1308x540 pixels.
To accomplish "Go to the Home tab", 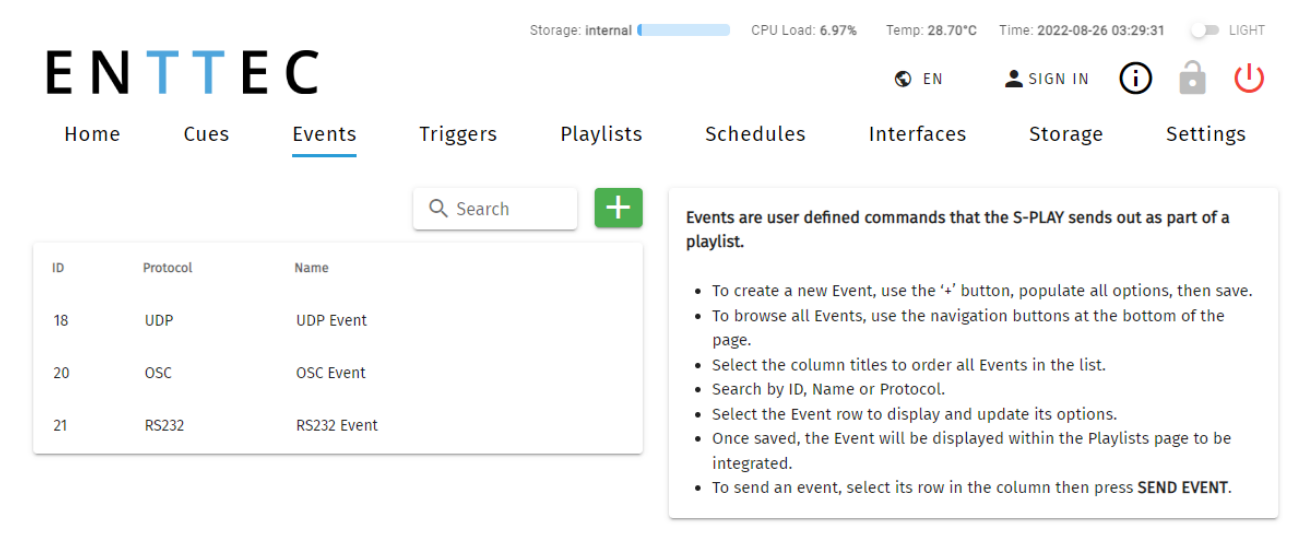I will 92,134.
